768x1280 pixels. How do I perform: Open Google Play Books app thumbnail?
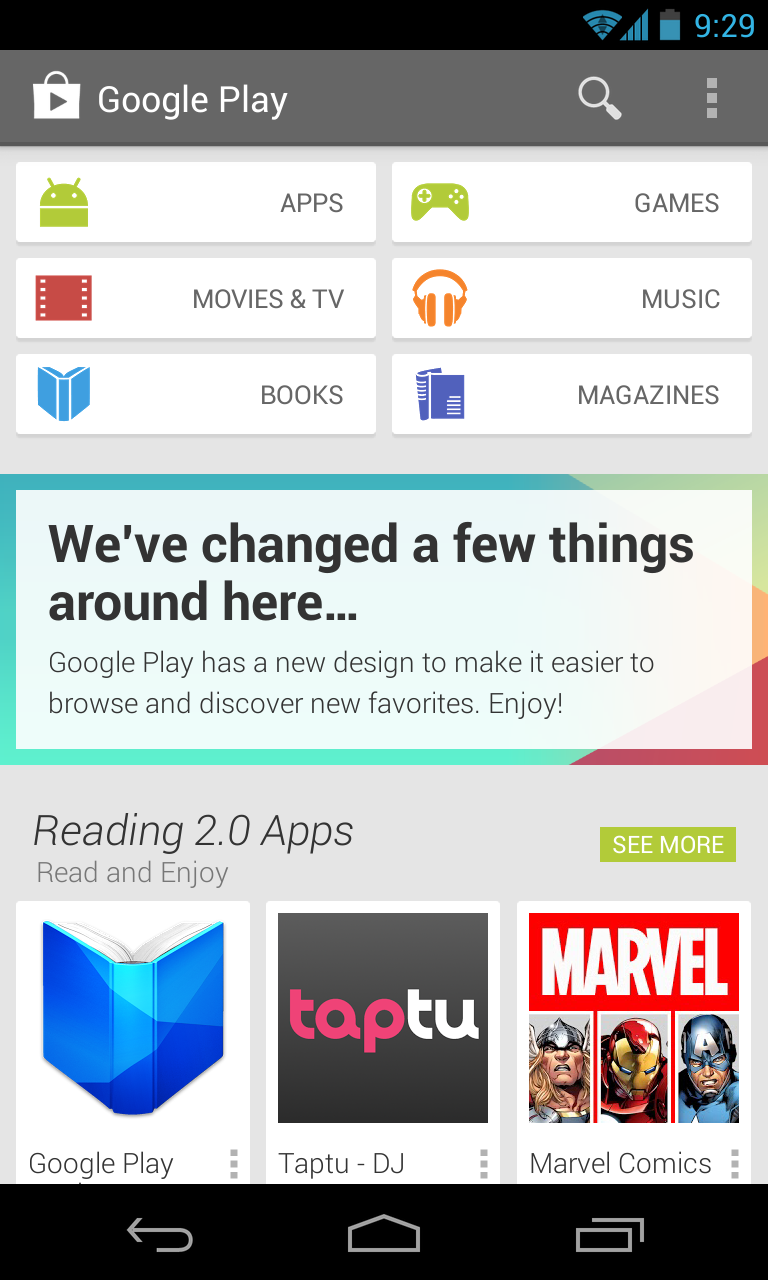coord(133,1017)
